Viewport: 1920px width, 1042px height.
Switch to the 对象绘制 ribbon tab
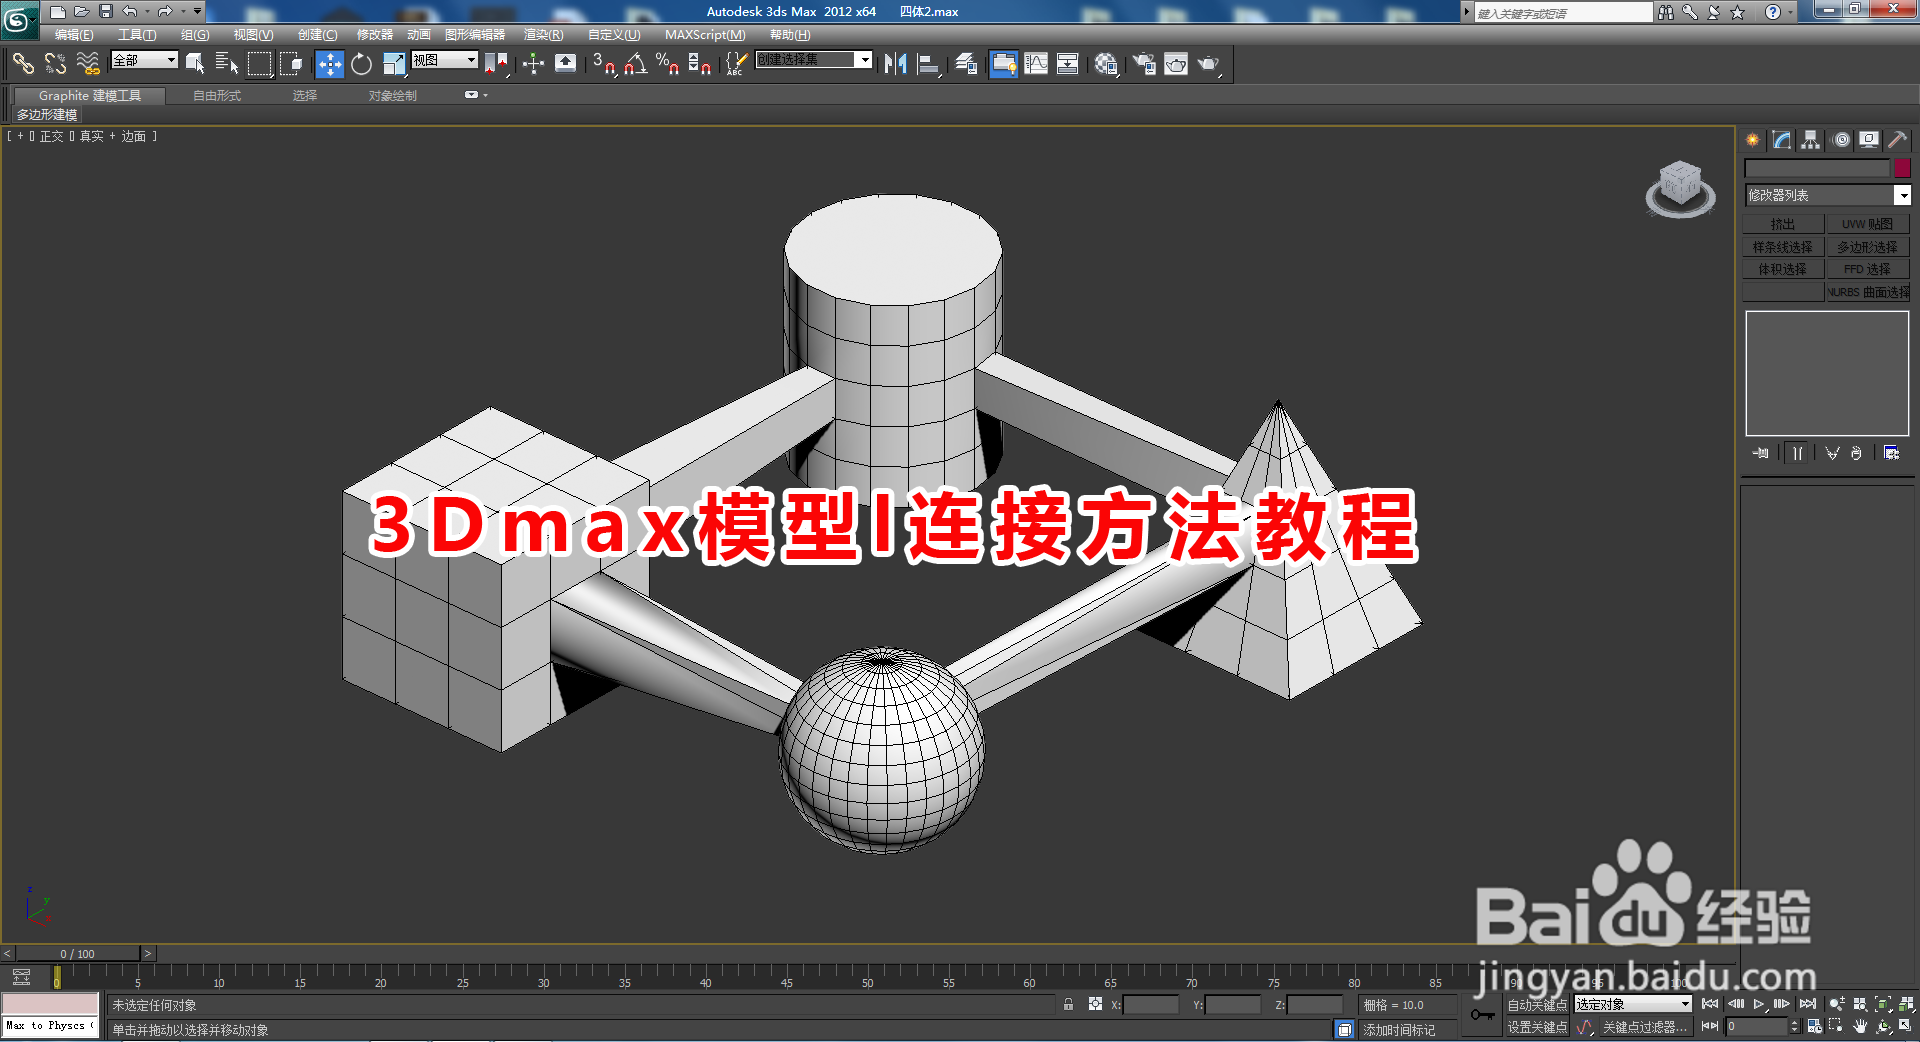click(x=392, y=96)
